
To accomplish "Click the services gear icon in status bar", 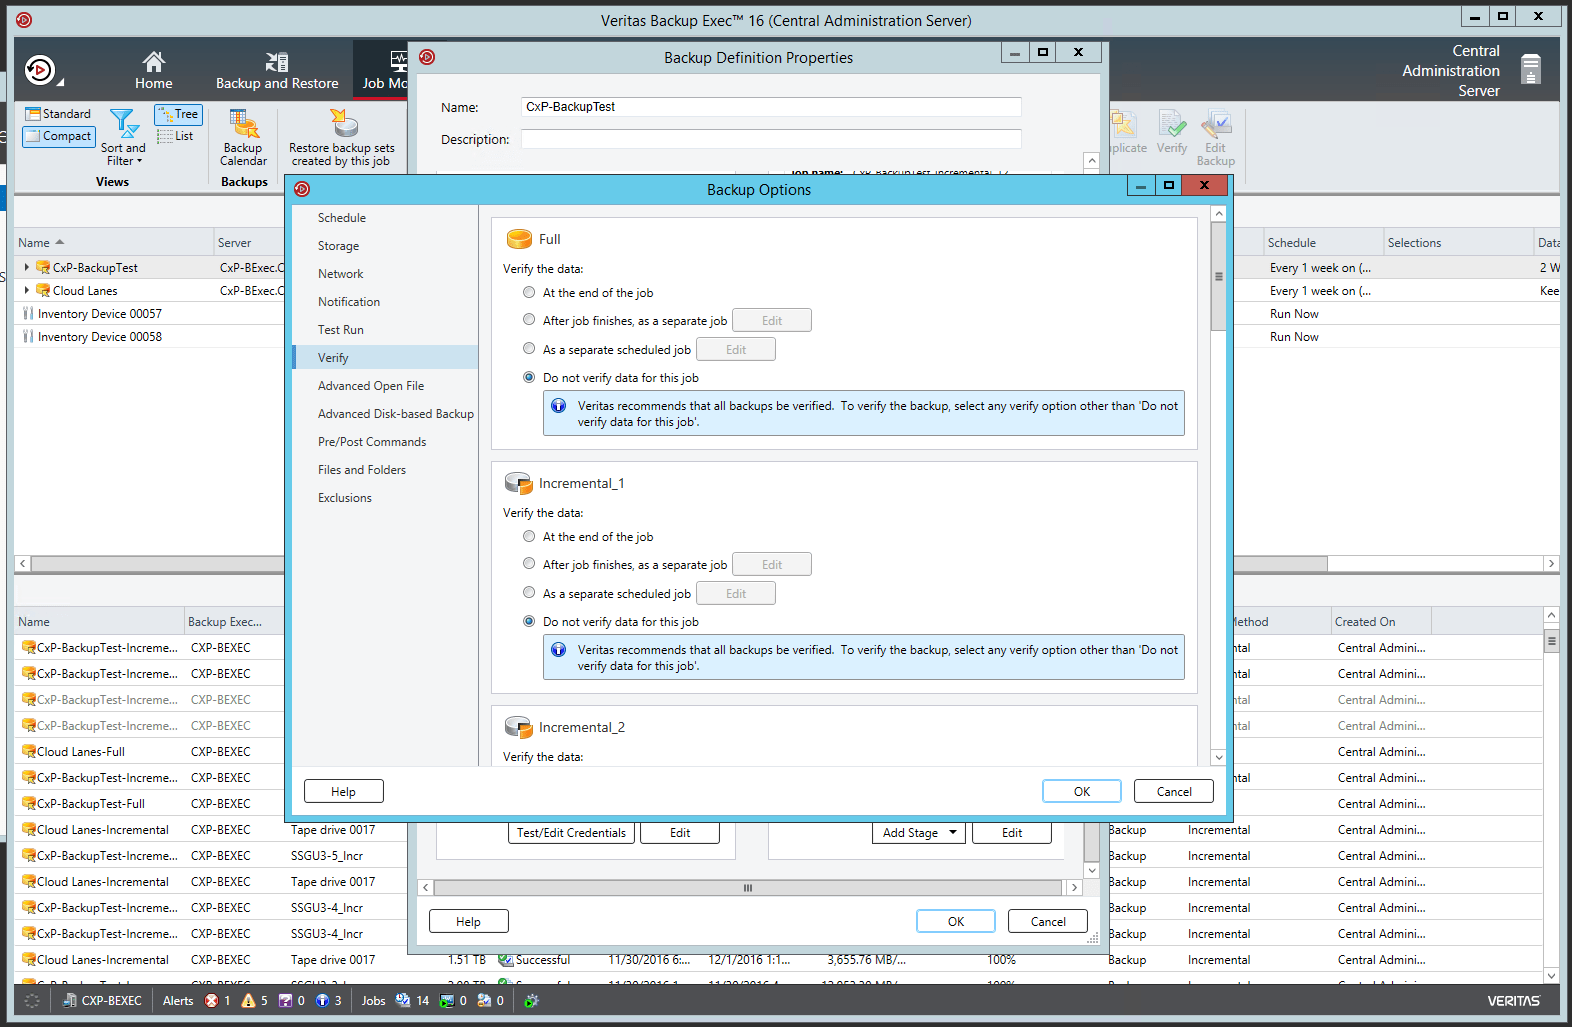I will tap(531, 1000).
